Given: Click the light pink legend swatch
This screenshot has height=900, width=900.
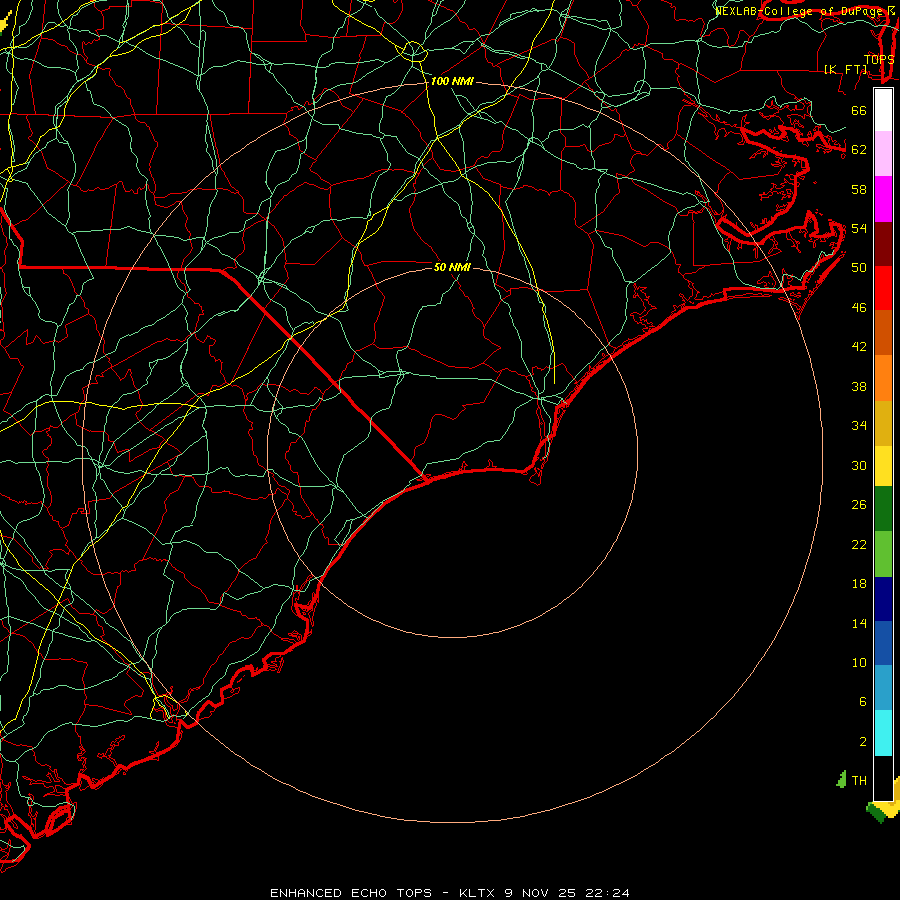Looking at the screenshot, I should point(883,154).
